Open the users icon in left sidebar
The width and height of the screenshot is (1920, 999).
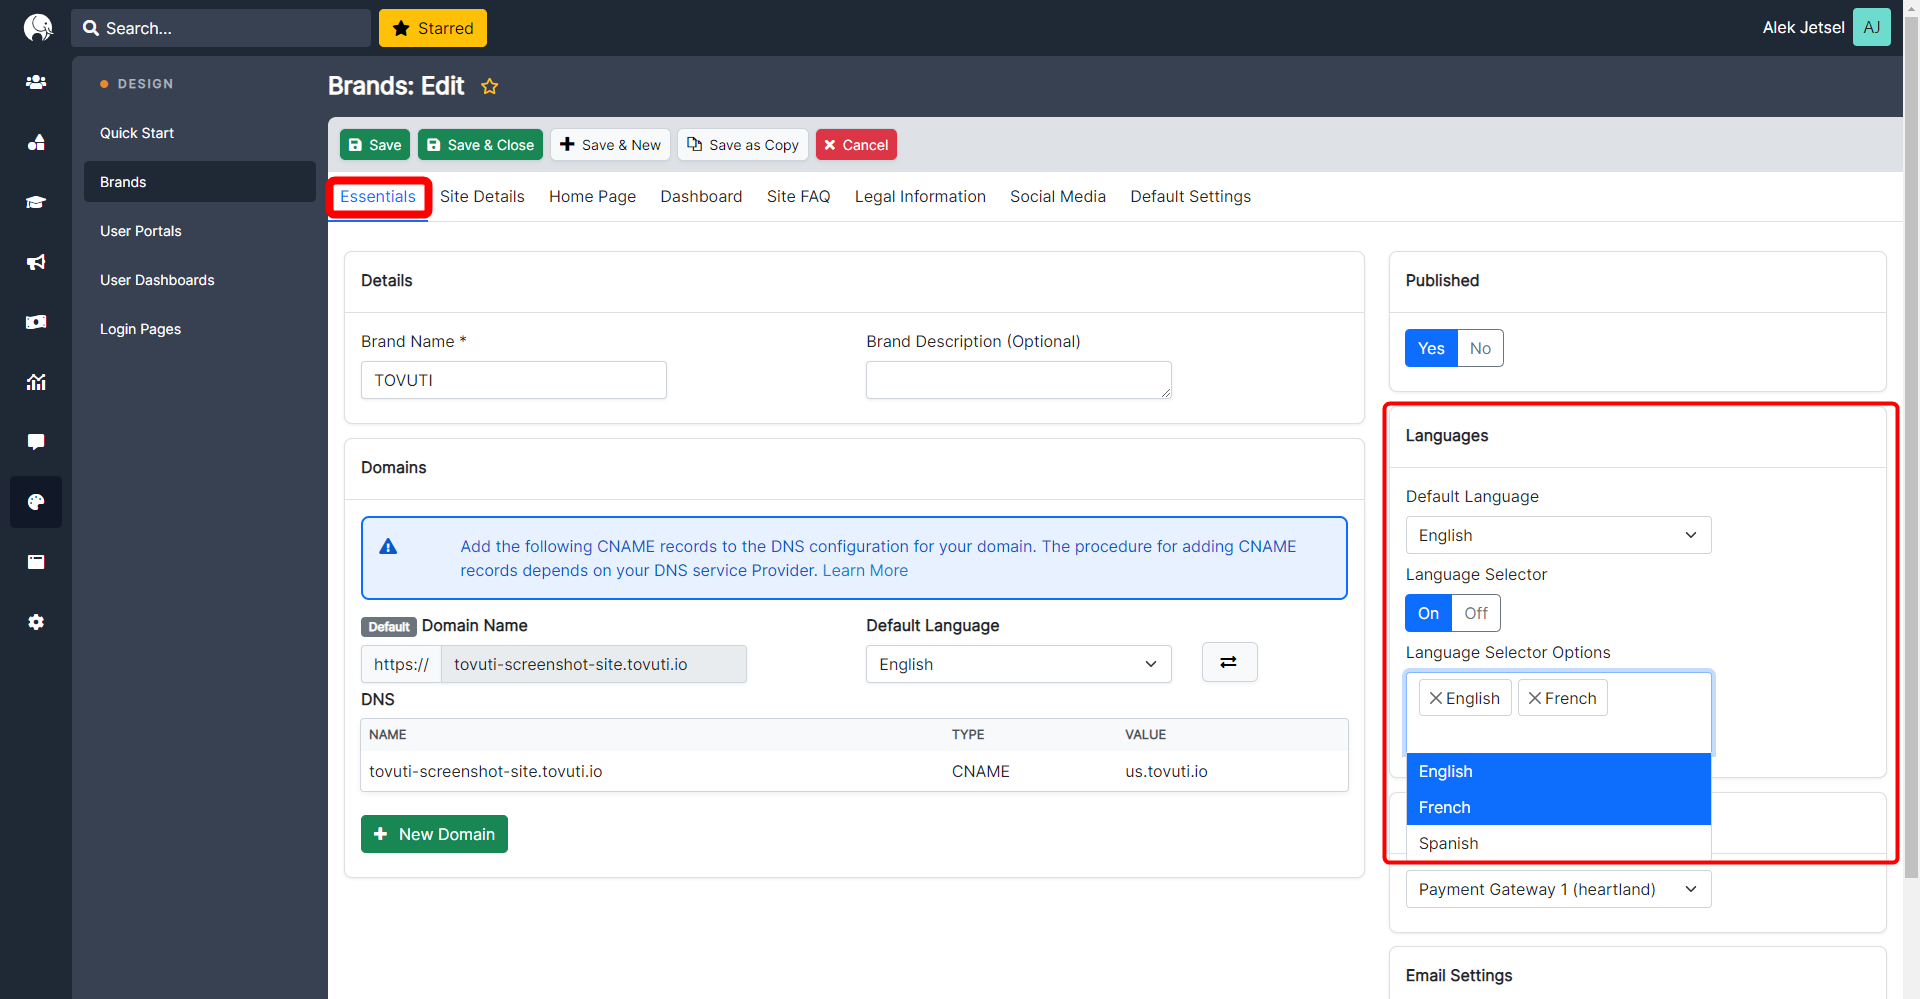click(x=36, y=82)
